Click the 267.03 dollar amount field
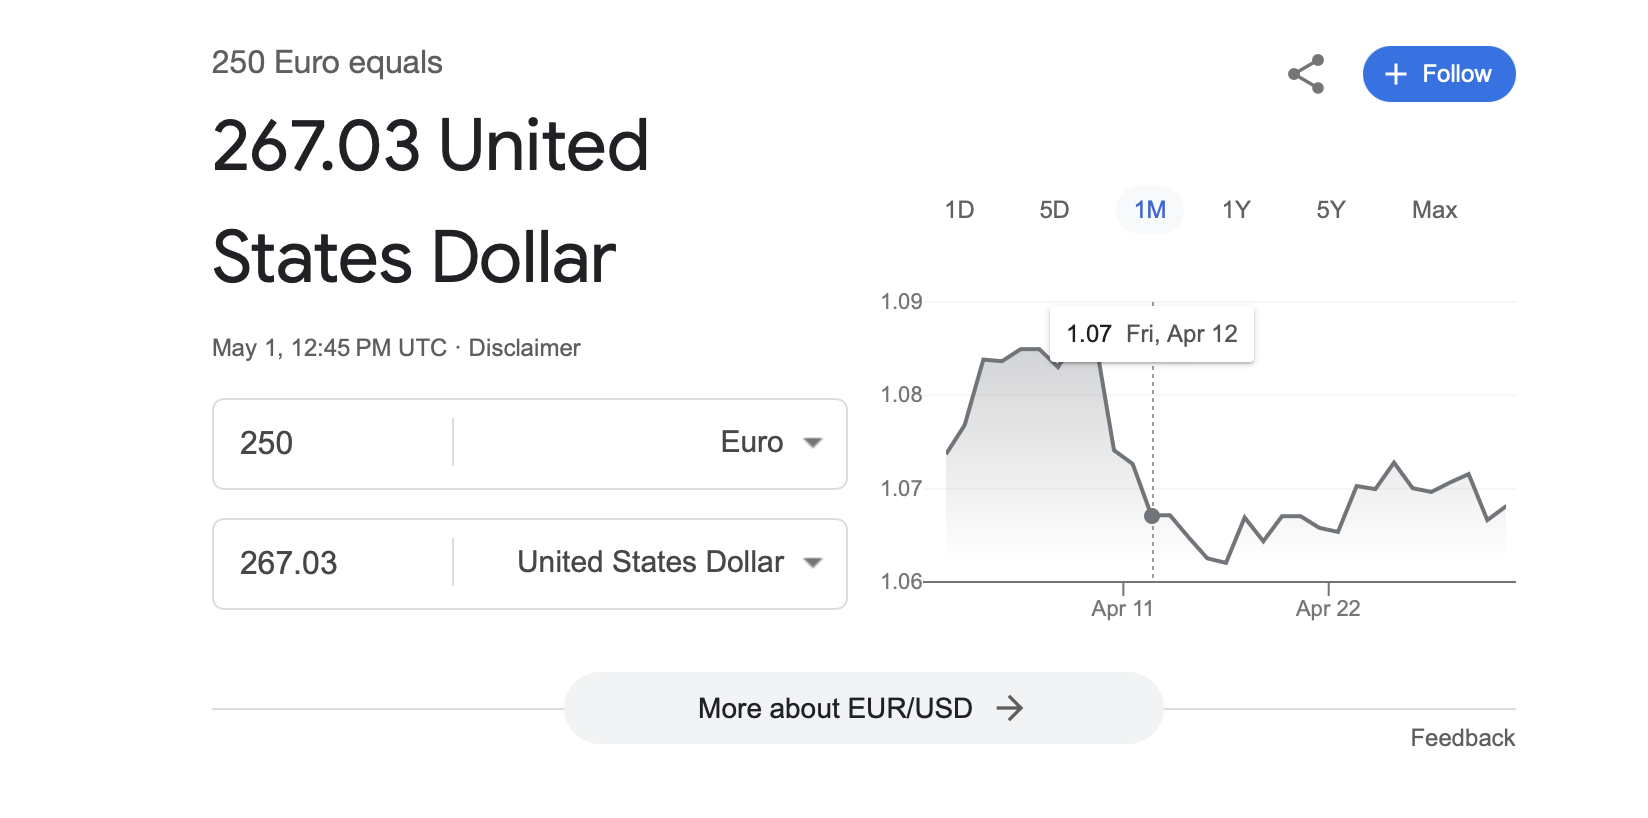 pos(333,563)
